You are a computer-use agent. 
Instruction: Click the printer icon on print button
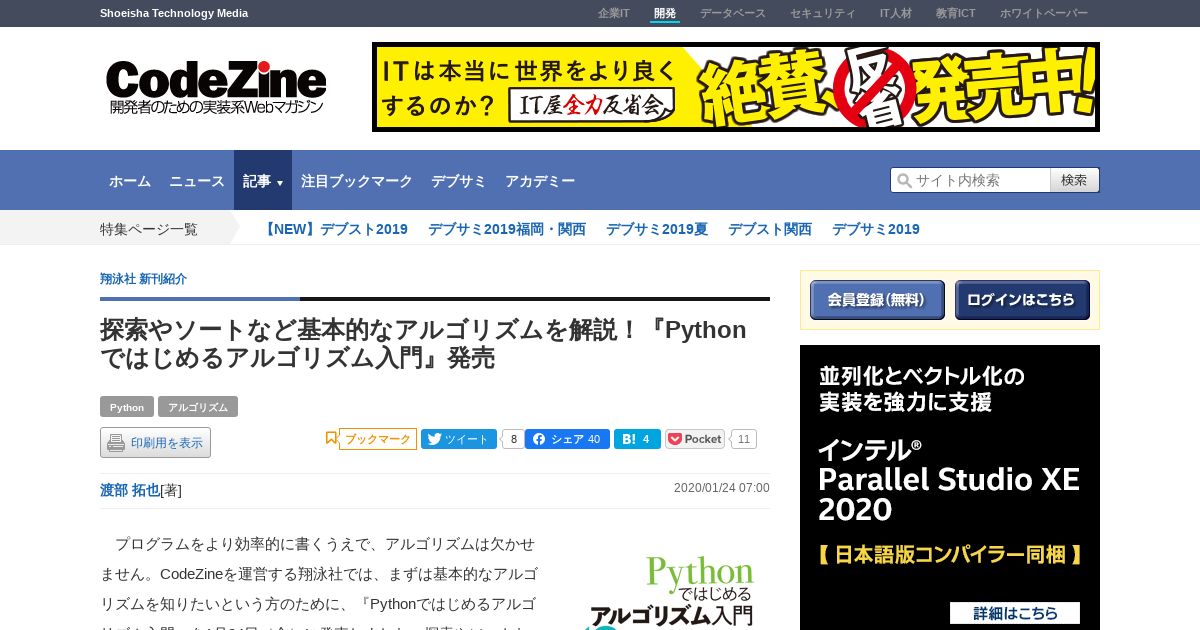(116, 443)
